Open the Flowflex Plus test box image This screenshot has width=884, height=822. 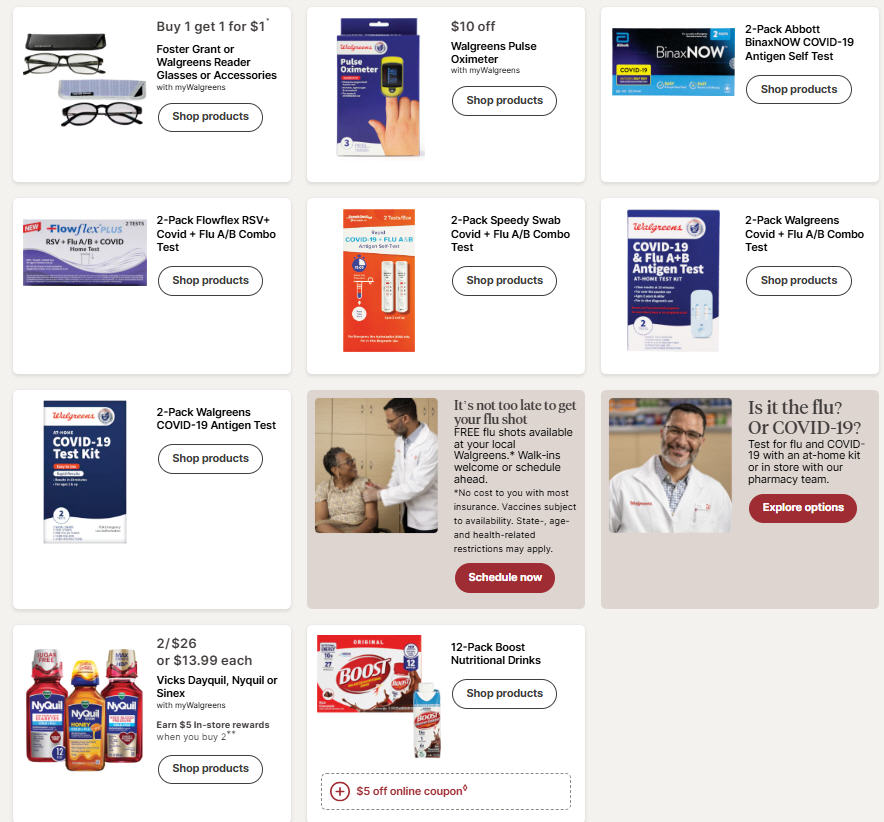tap(85, 253)
